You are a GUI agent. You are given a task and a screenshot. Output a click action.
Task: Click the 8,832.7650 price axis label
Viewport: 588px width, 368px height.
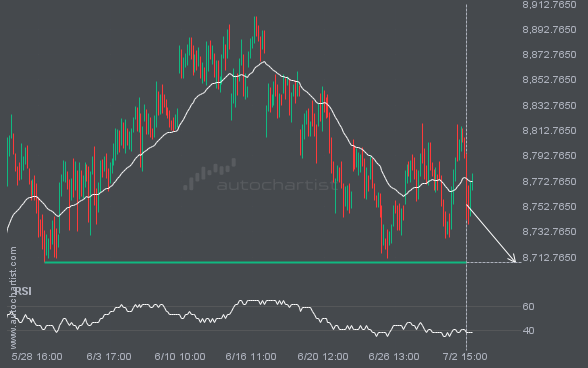click(x=549, y=105)
